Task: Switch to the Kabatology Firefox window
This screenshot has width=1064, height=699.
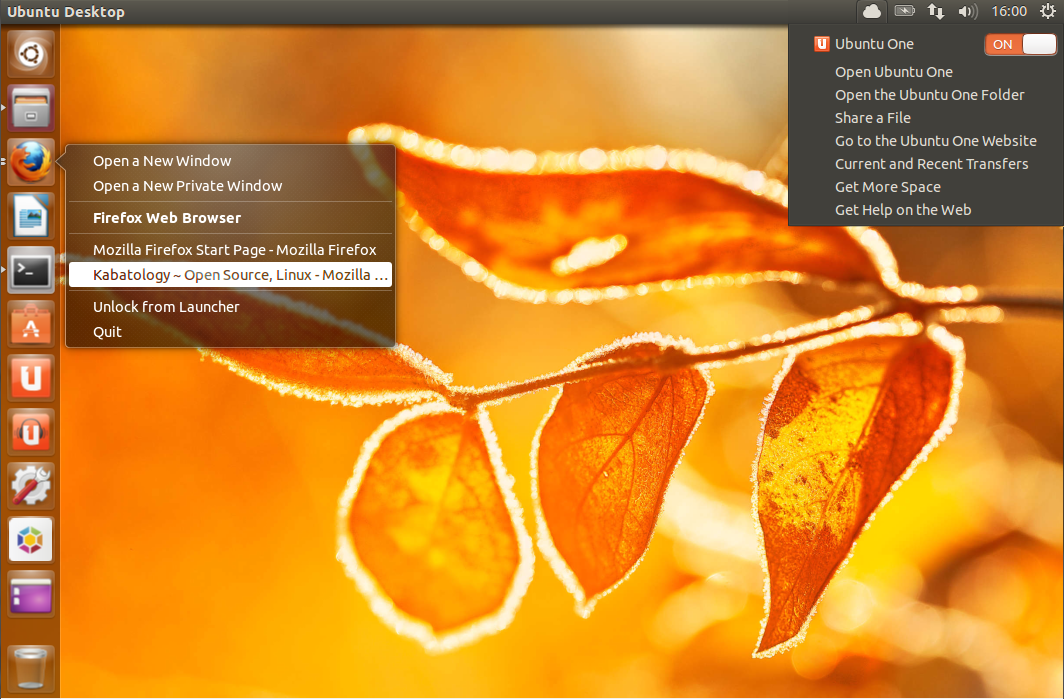Action: tap(230, 275)
